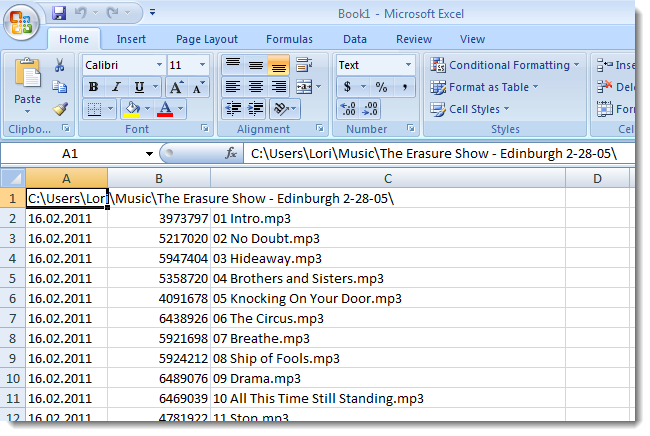The height and width of the screenshot is (436, 650).
Task: Undo the last action
Action: [x=80, y=13]
